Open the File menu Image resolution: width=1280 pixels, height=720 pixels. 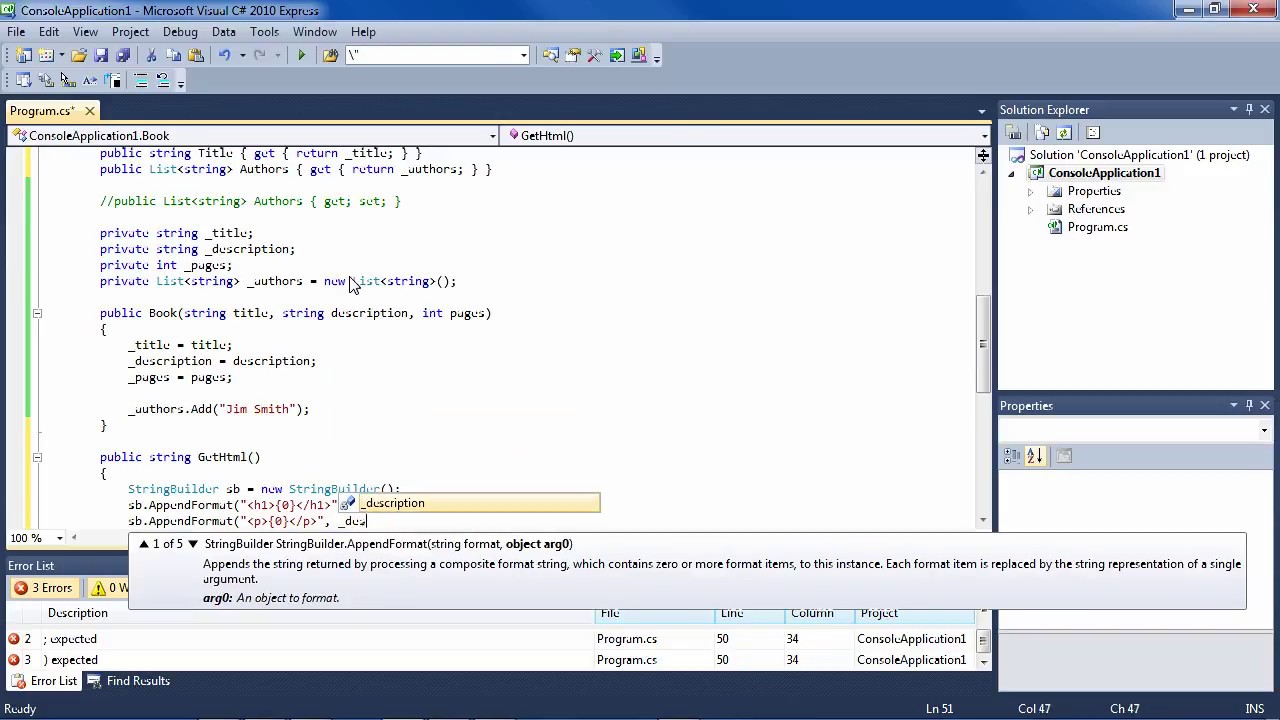pos(16,32)
